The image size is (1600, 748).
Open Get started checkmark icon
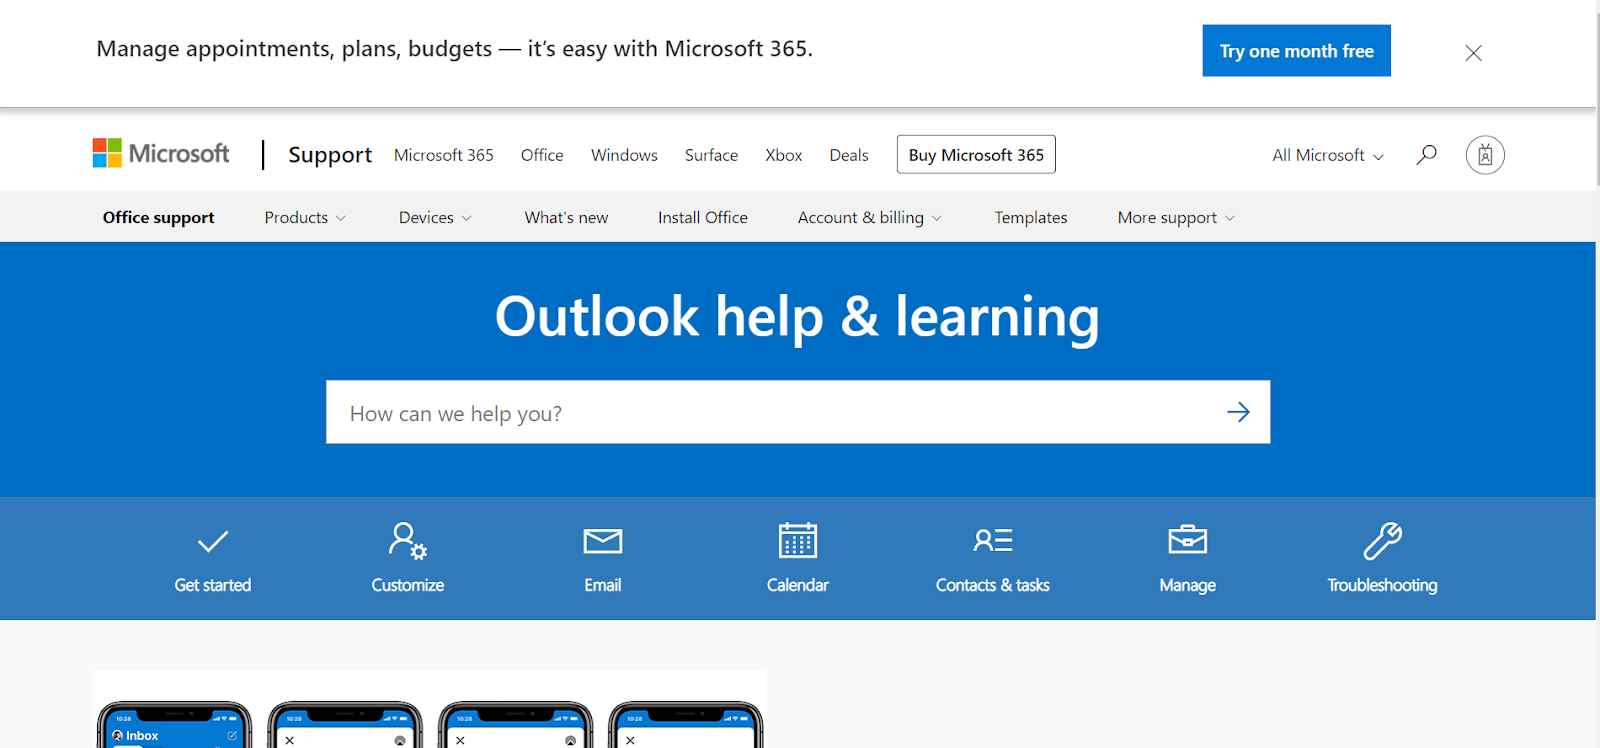coord(213,541)
